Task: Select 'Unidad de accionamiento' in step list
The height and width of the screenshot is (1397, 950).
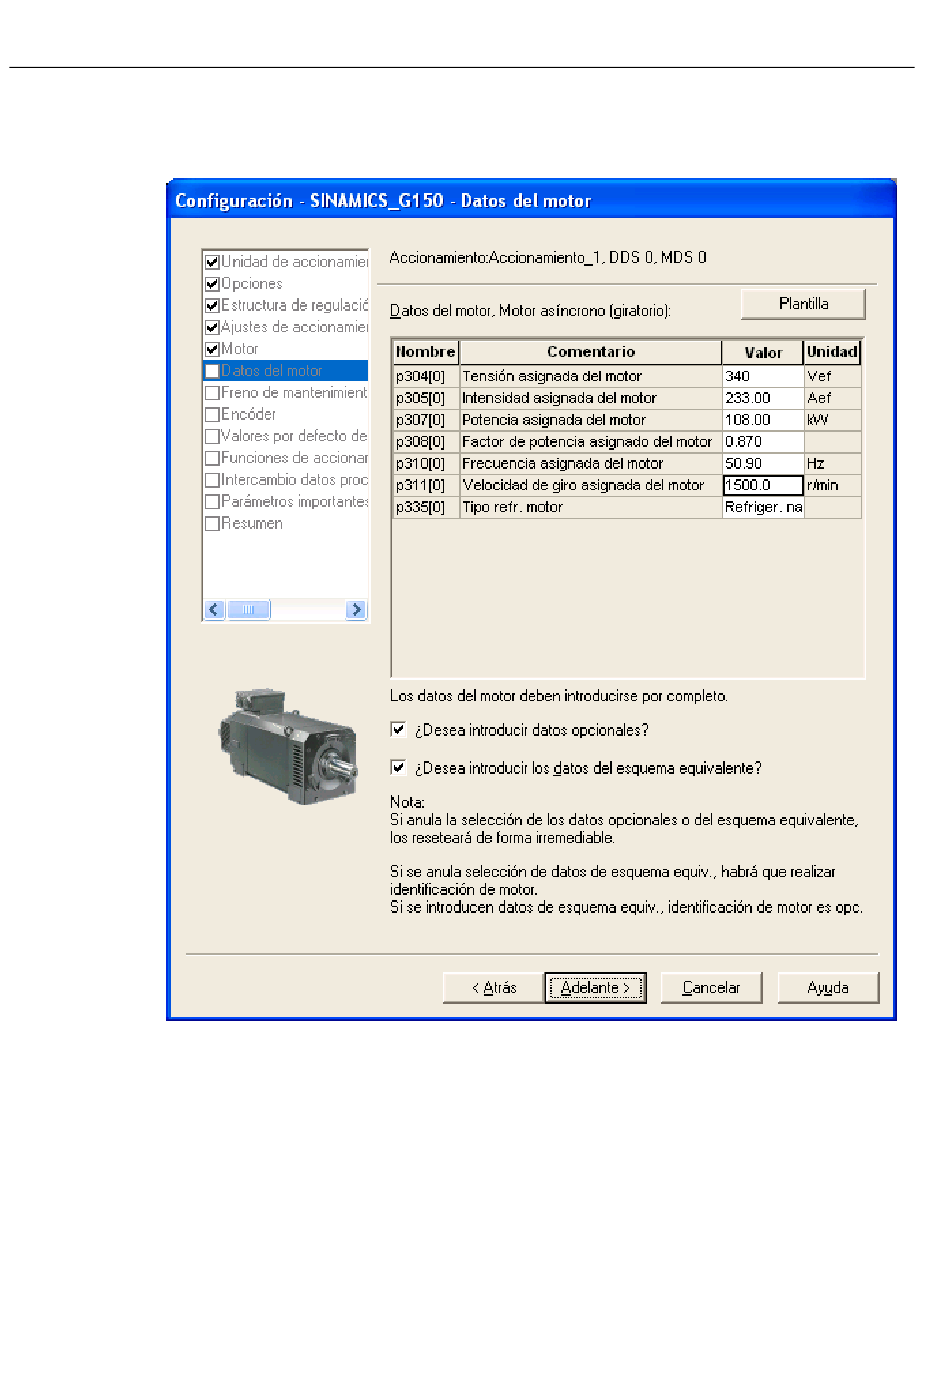Action: [x=295, y=262]
